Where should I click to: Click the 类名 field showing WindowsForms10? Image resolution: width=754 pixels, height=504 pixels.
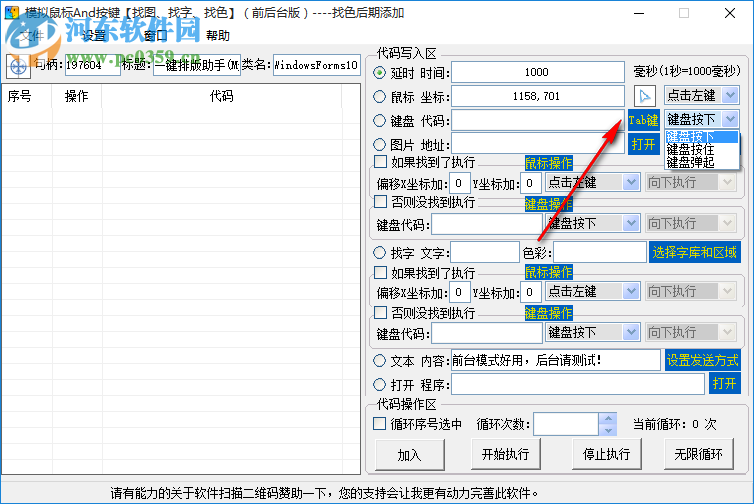[316, 65]
